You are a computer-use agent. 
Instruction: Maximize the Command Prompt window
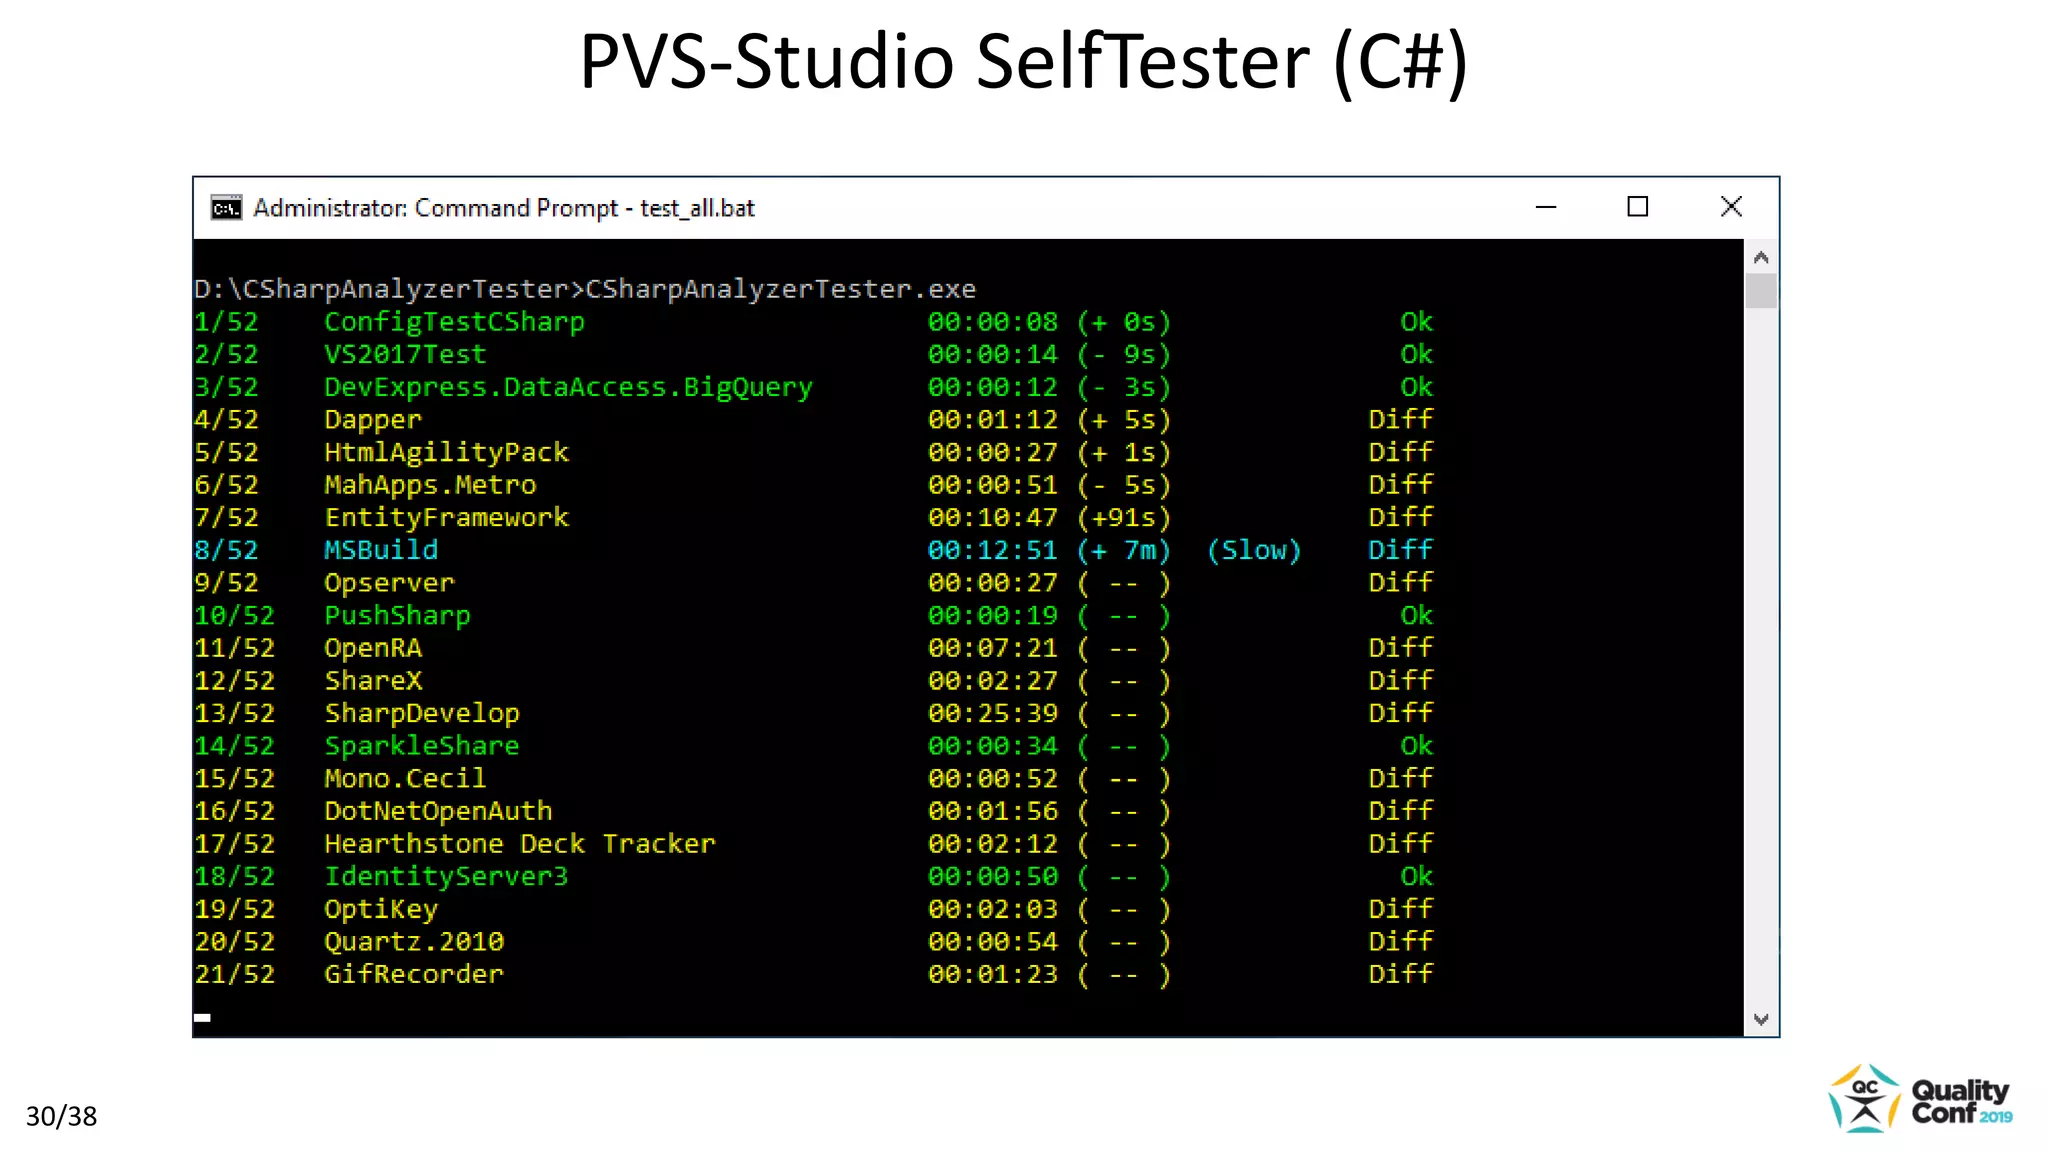[1638, 207]
